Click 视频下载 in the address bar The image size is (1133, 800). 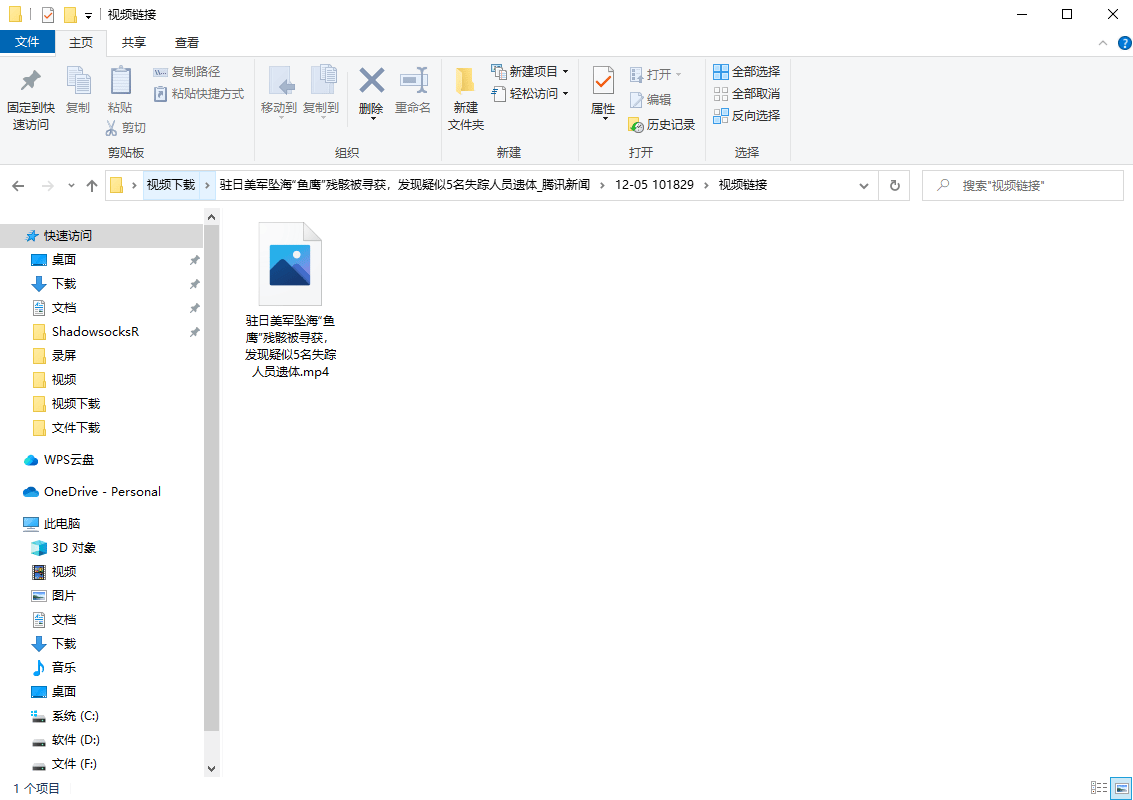click(171, 185)
